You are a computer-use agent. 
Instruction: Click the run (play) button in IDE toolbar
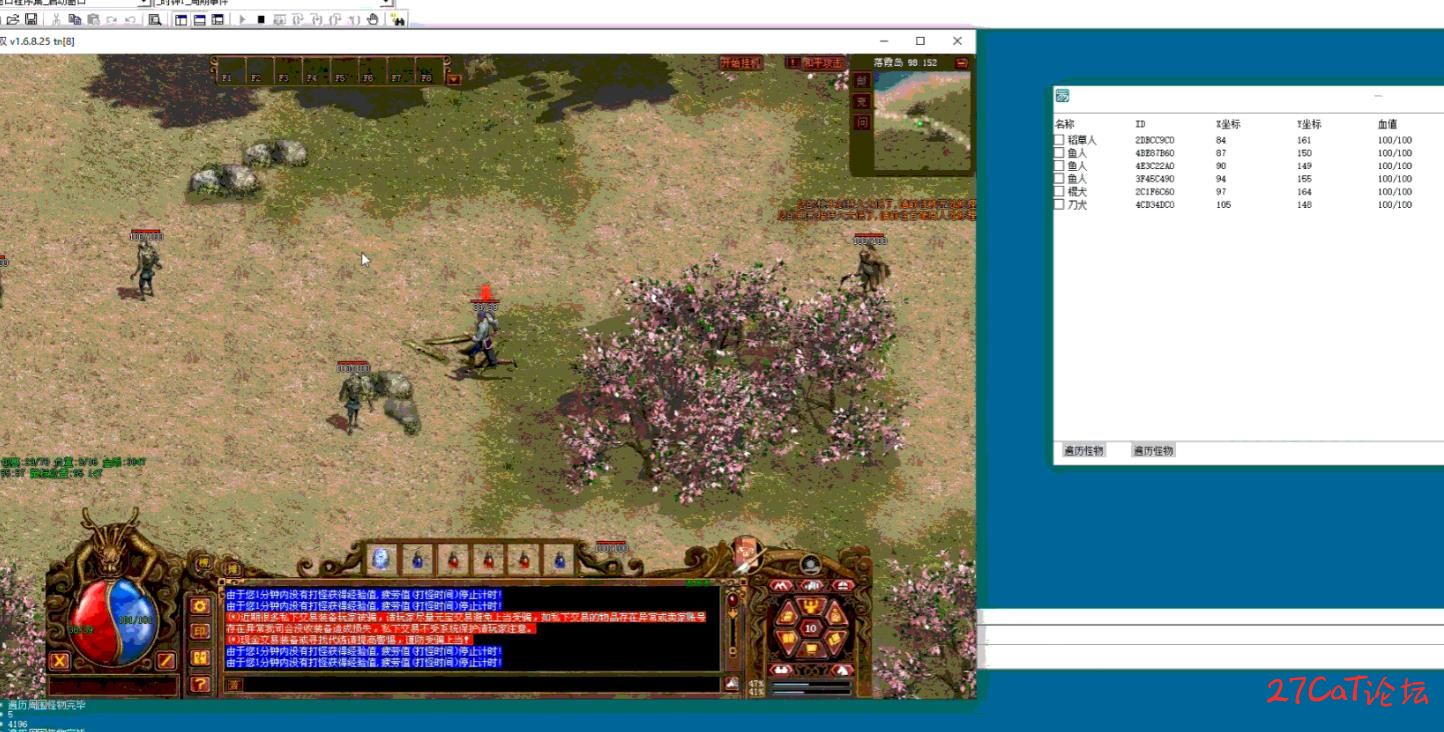(x=242, y=20)
